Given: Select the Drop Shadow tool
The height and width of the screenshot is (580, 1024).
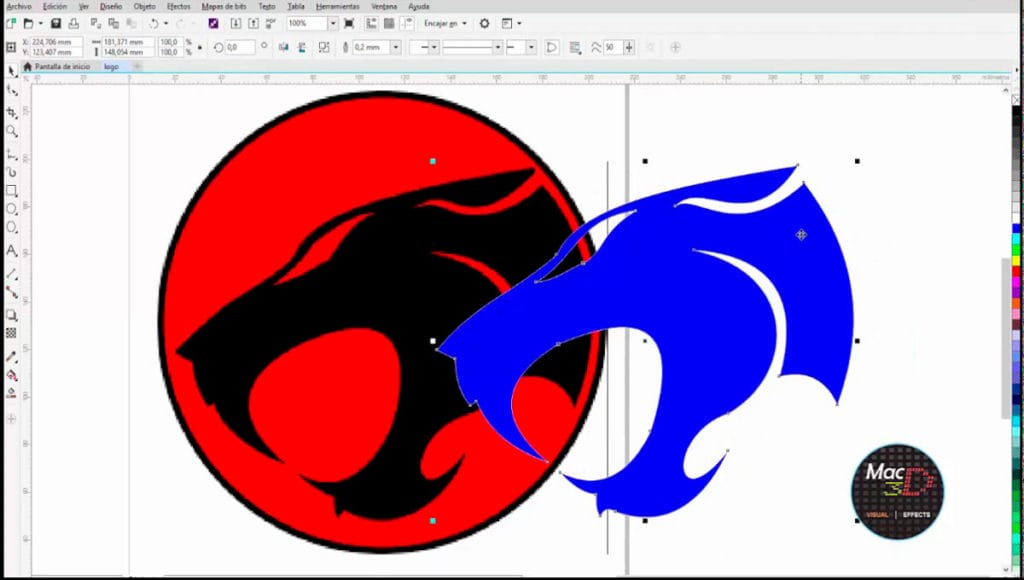Looking at the screenshot, I should [11, 315].
